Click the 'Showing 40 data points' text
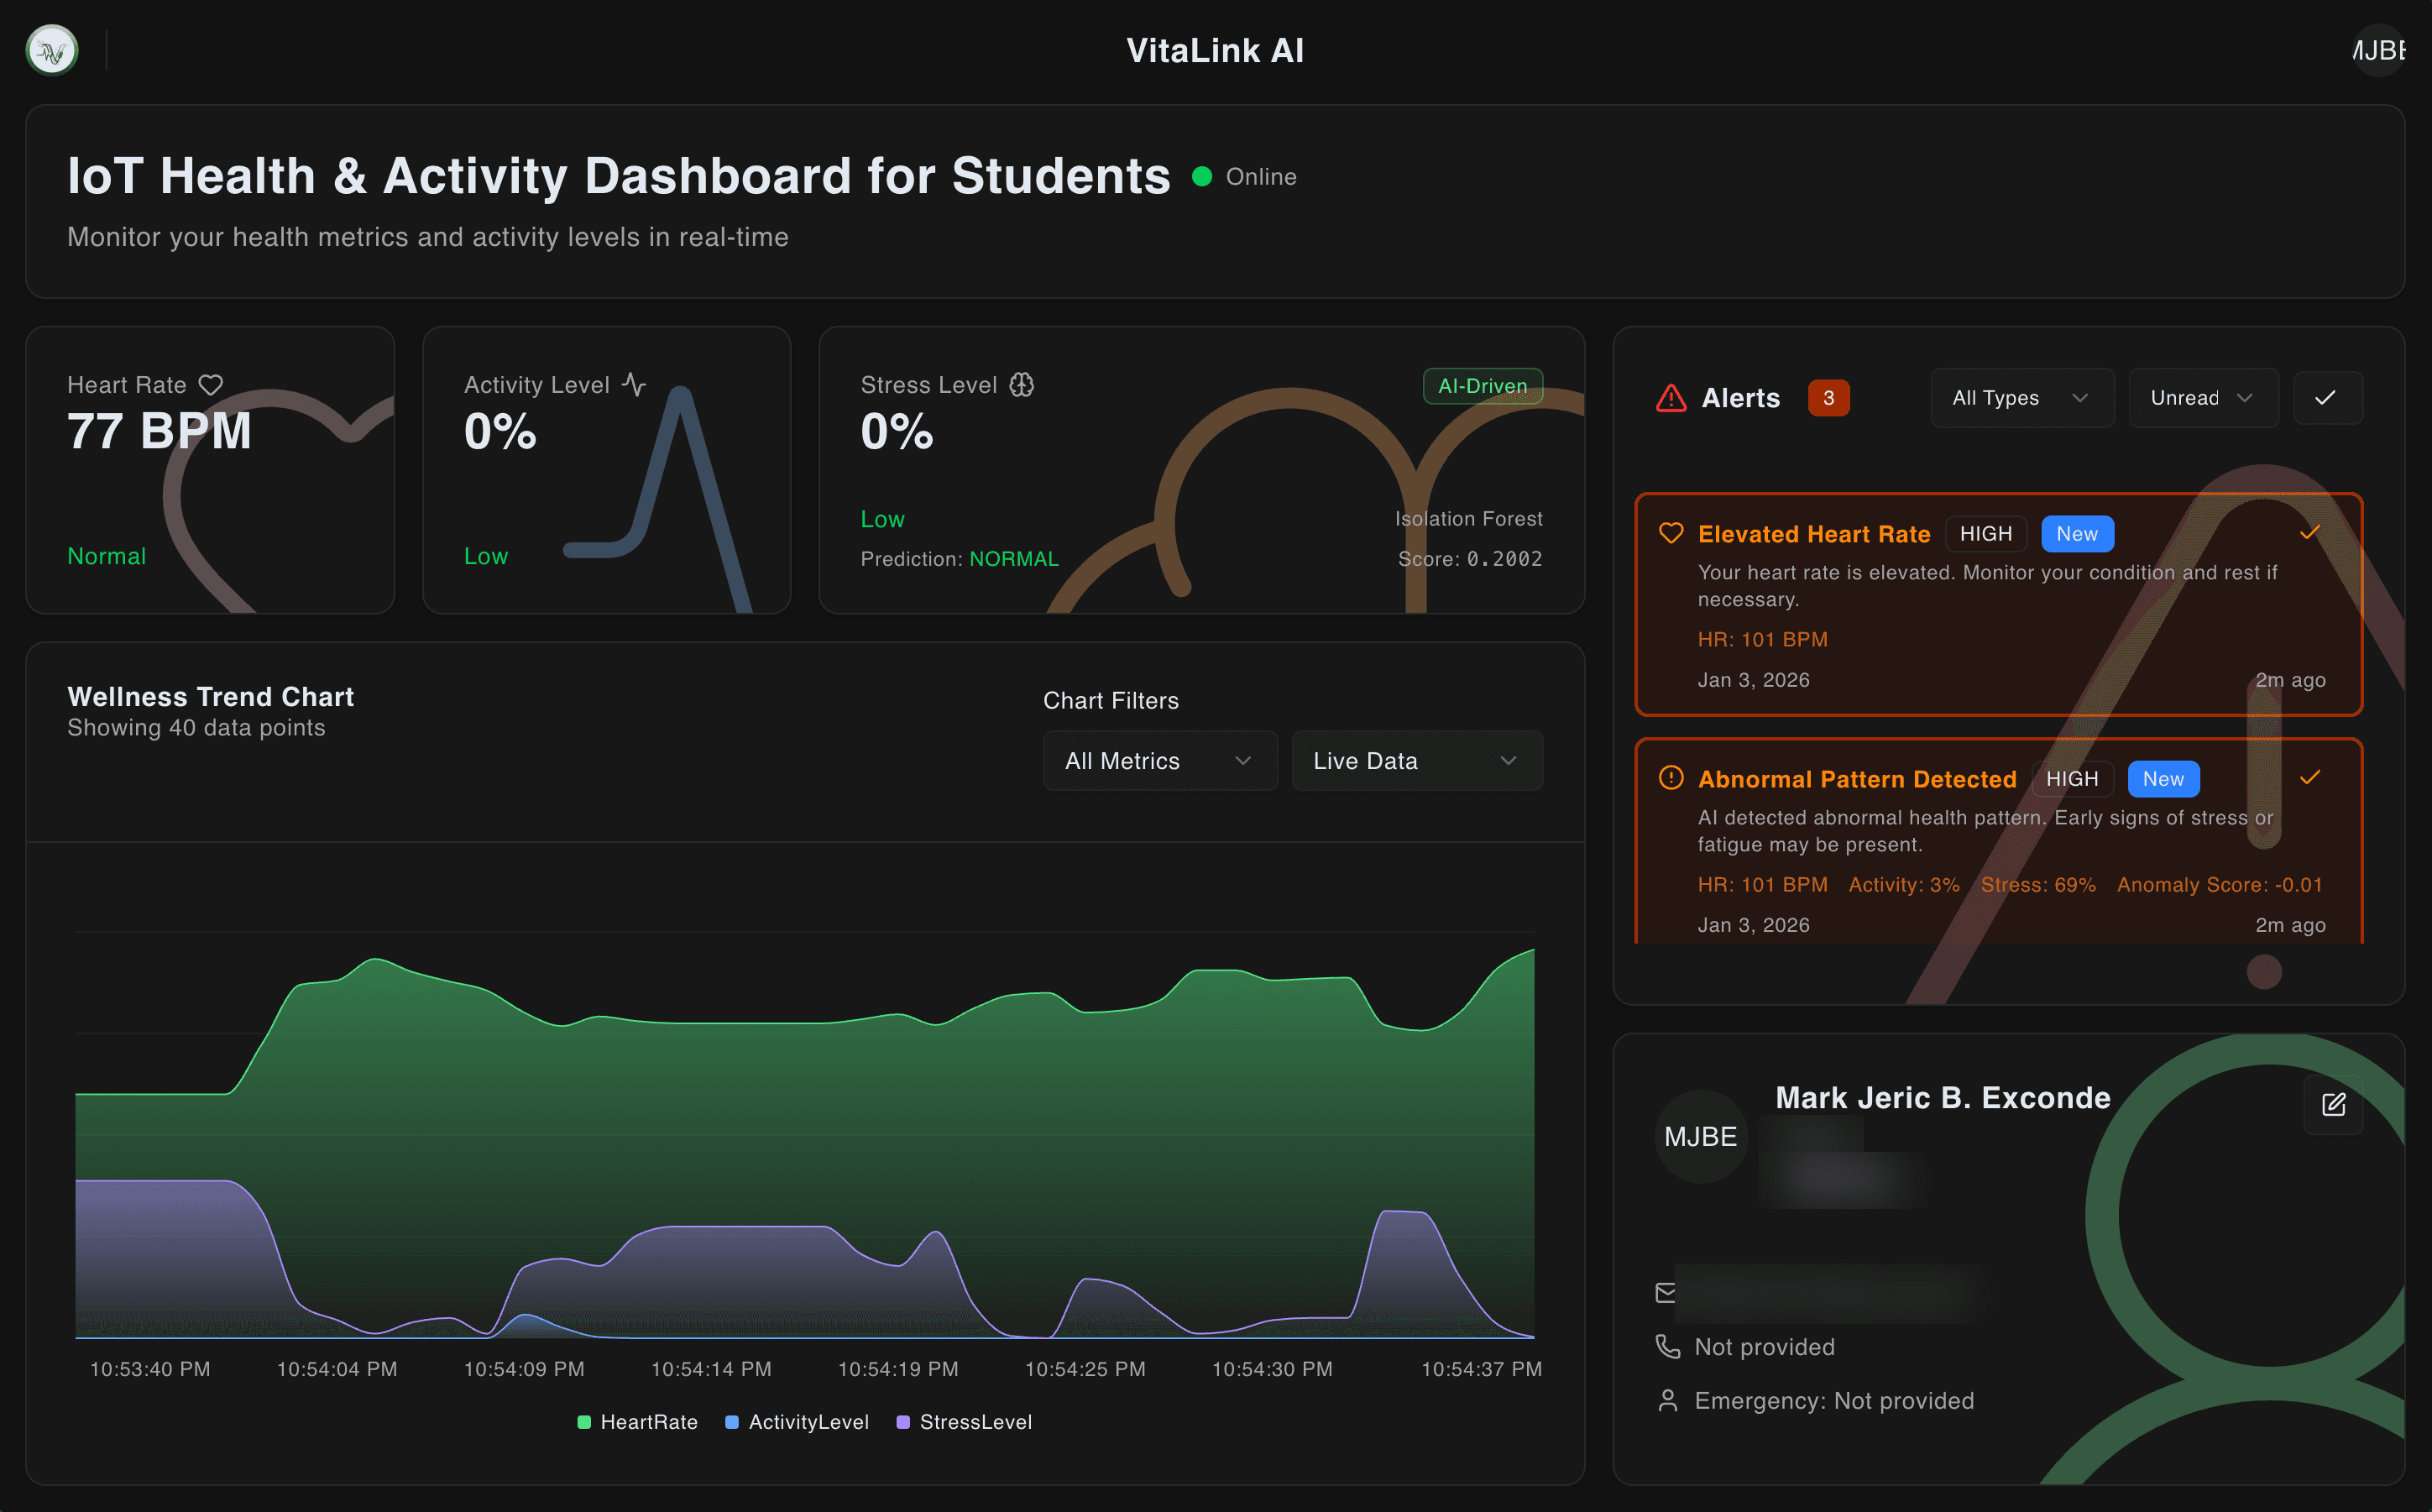 [x=196, y=728]
